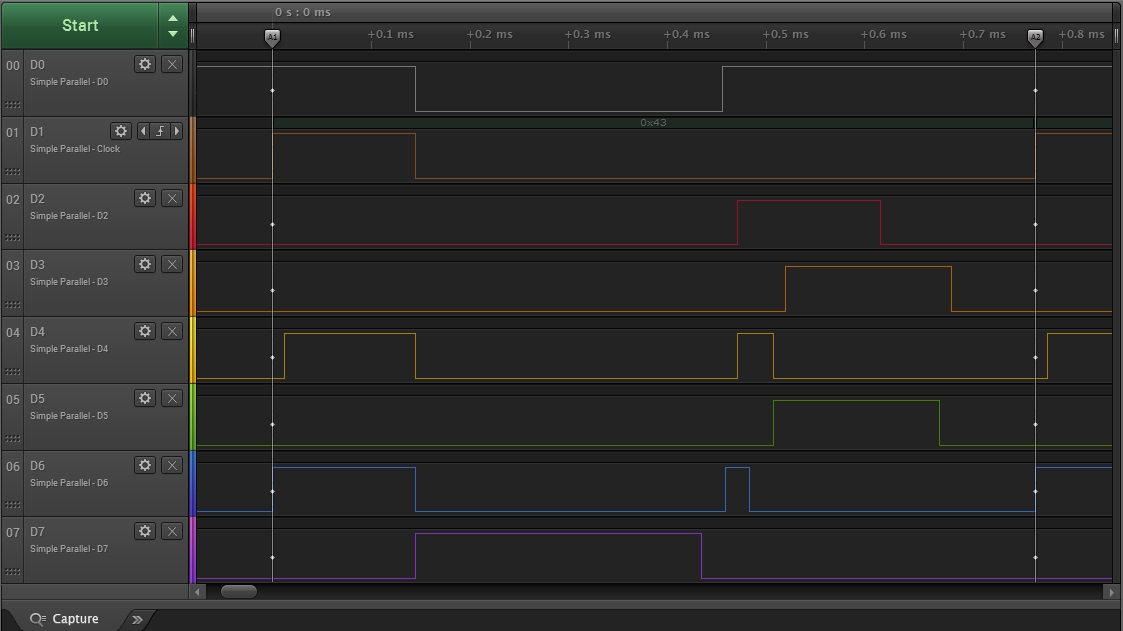The height and width of the screenshot is (631, 1123).
Task: Open settings gear for channel D4
Action: tap(145, 331)
